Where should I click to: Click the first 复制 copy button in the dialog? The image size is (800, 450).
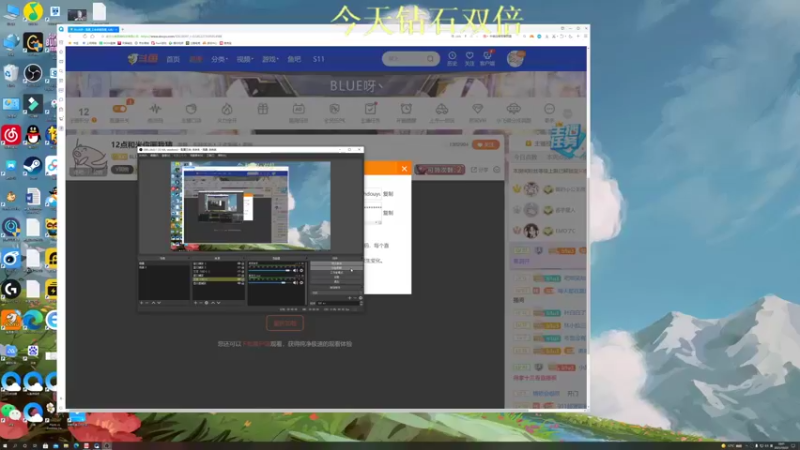click(388, 194)
